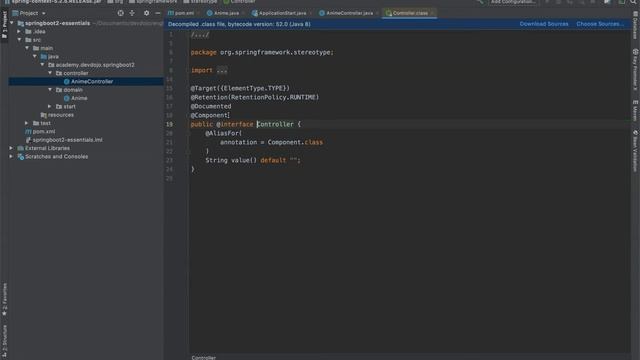Click the search everywhere magnifier icon
This screenshot has width=640, height=360.
[x=633, y=2]
